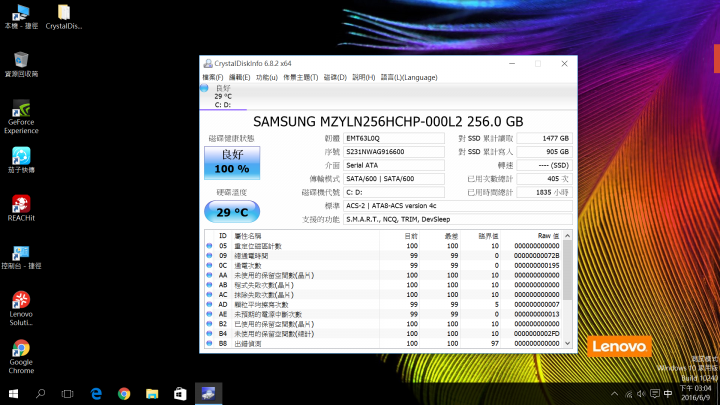The height and width of the screenshot is (405, 720).
Task: Select SMART attribute row ID 05
Action: (384, 246)
